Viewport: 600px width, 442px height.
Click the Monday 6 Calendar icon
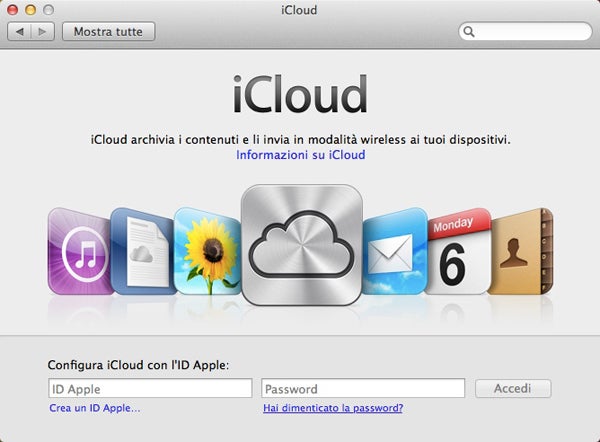458,251
